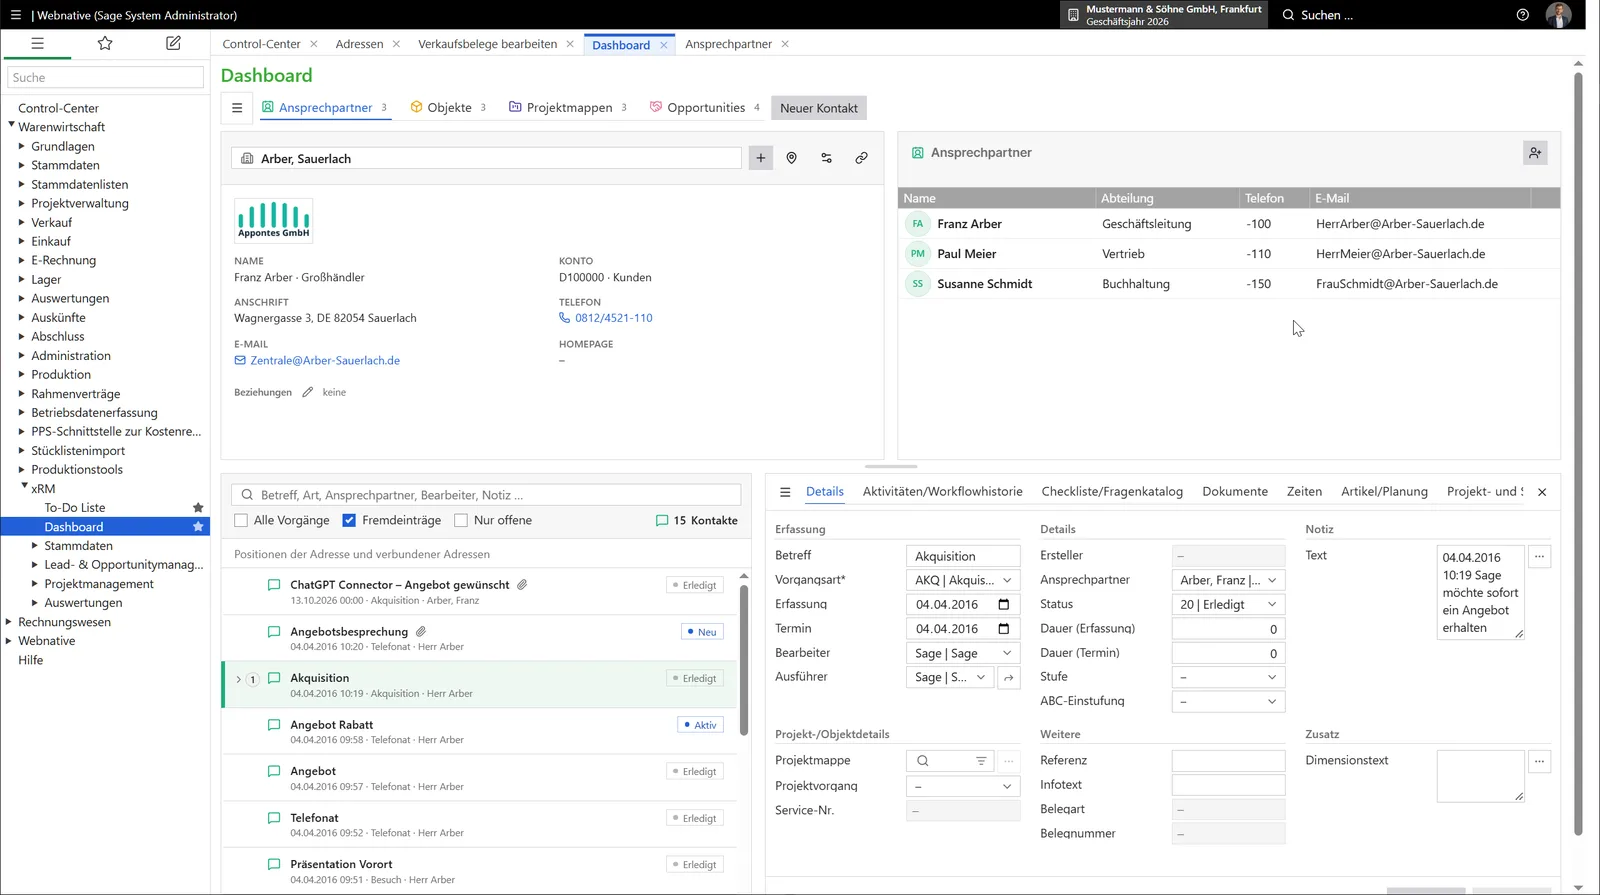This screenshot has height=895, width=1600.
Task: Open the edit notes icon in sidebar
Action: (x=173, y=43)
